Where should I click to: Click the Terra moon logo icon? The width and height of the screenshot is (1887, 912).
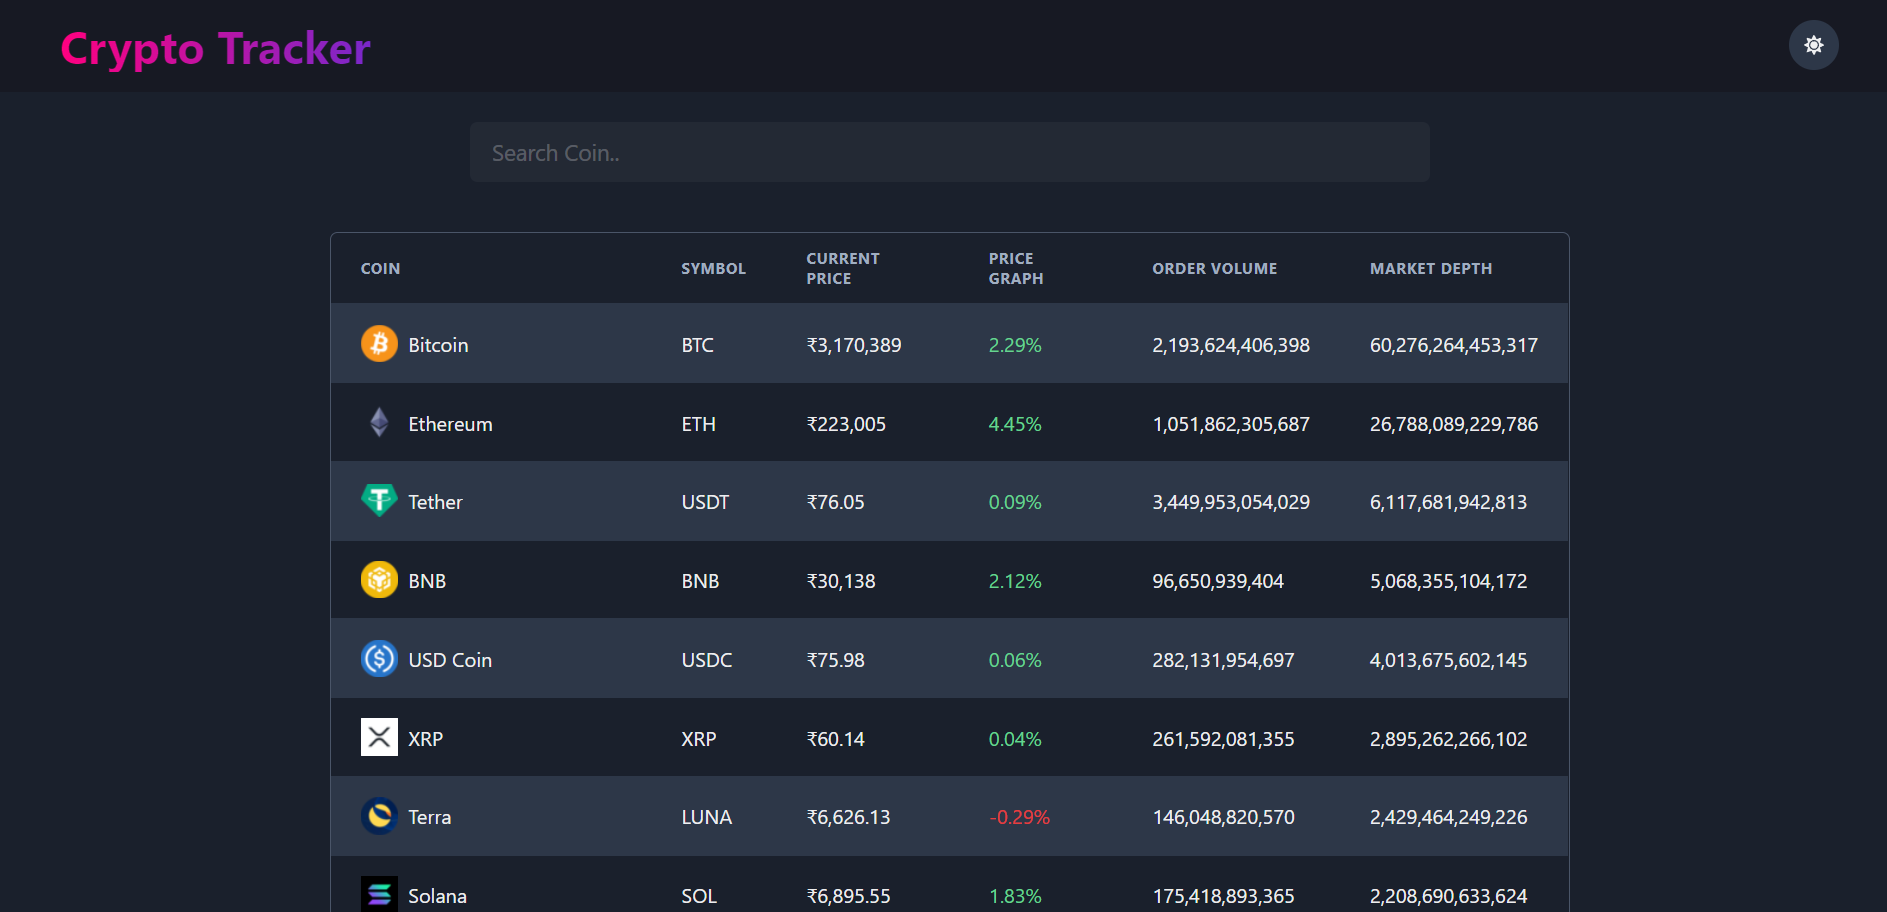pos(379,816)
